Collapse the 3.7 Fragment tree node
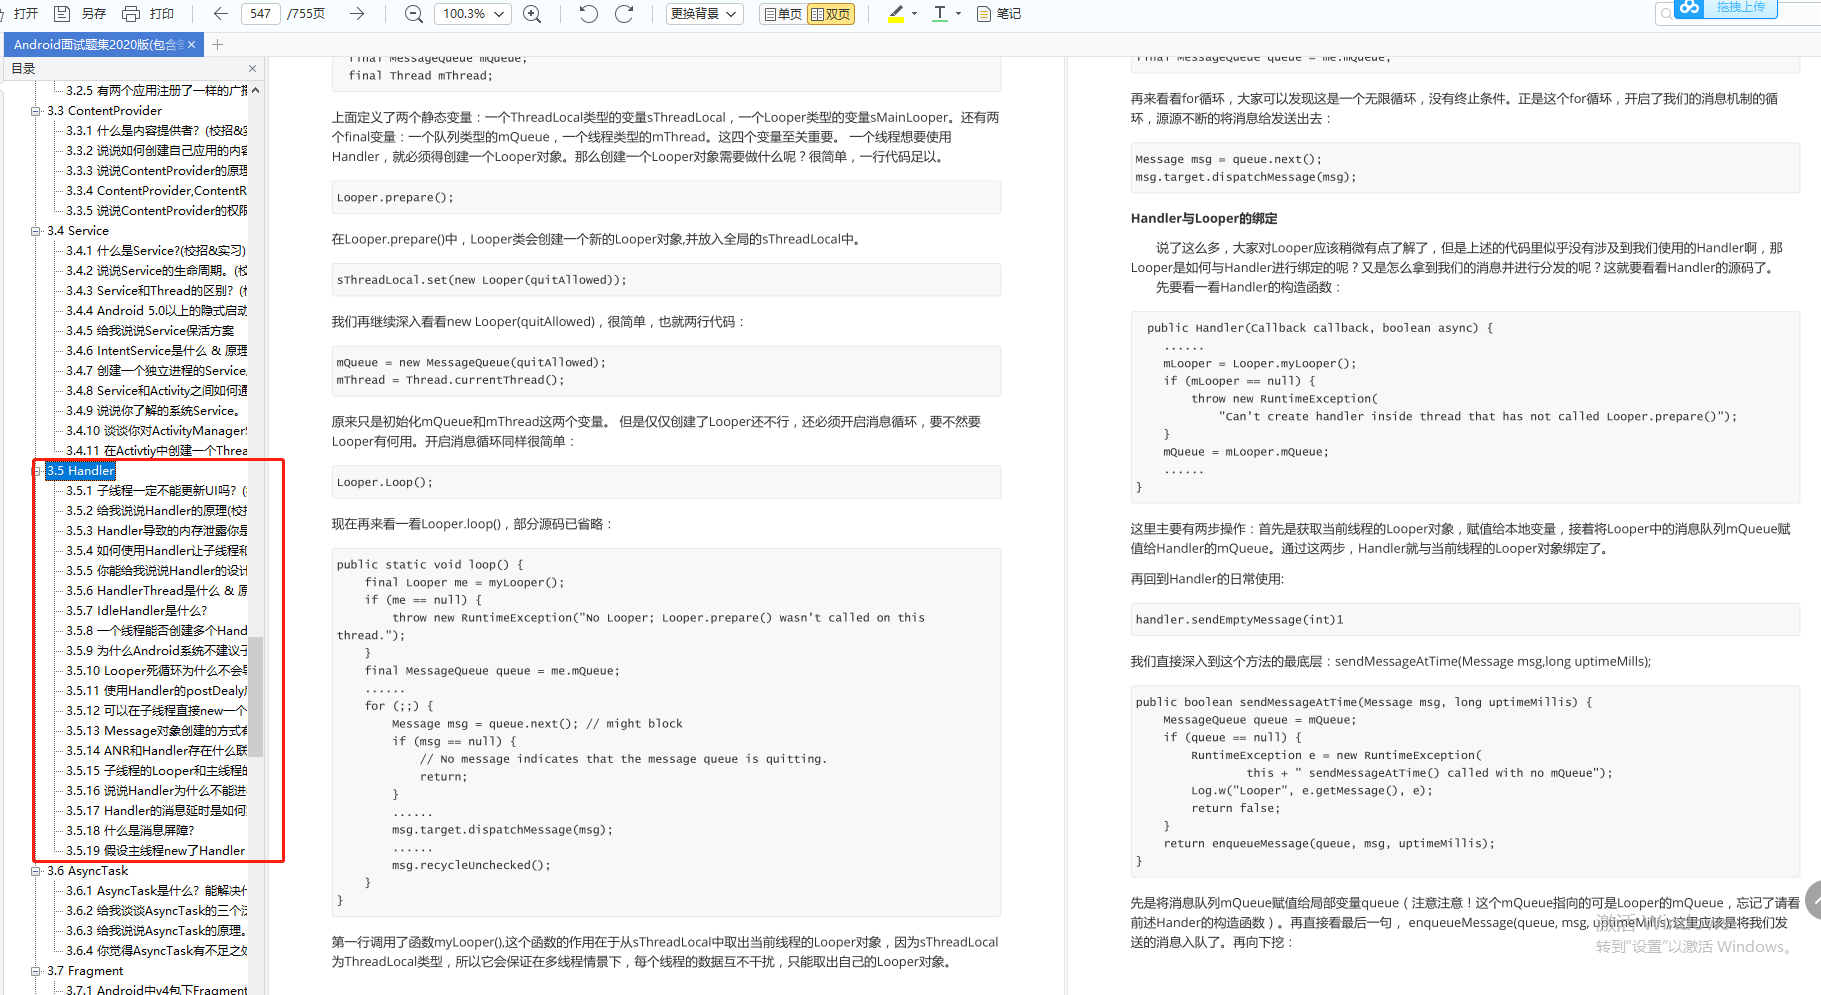This screenshot has height=995, width=1821. click(36, 971)
